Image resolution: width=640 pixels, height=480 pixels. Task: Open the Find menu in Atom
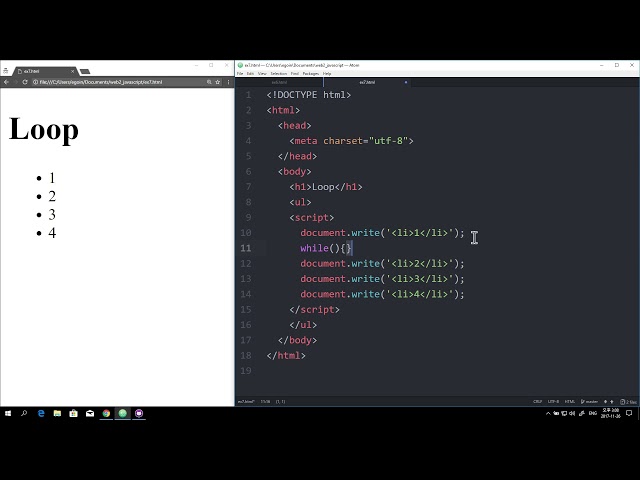coord(295,73)
